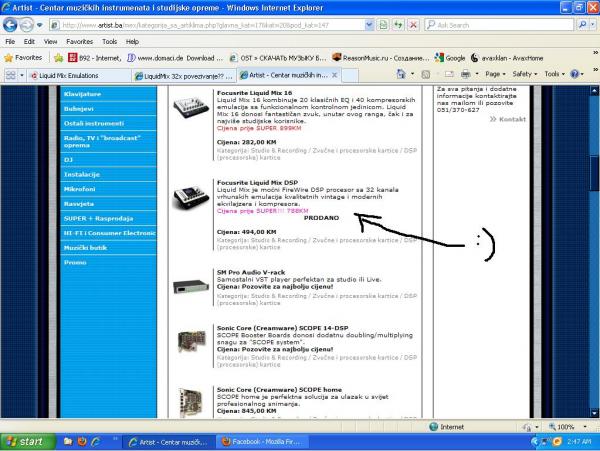
Task: Click the SM Pro Audio V-rack thumbnail
Action: 191,287
